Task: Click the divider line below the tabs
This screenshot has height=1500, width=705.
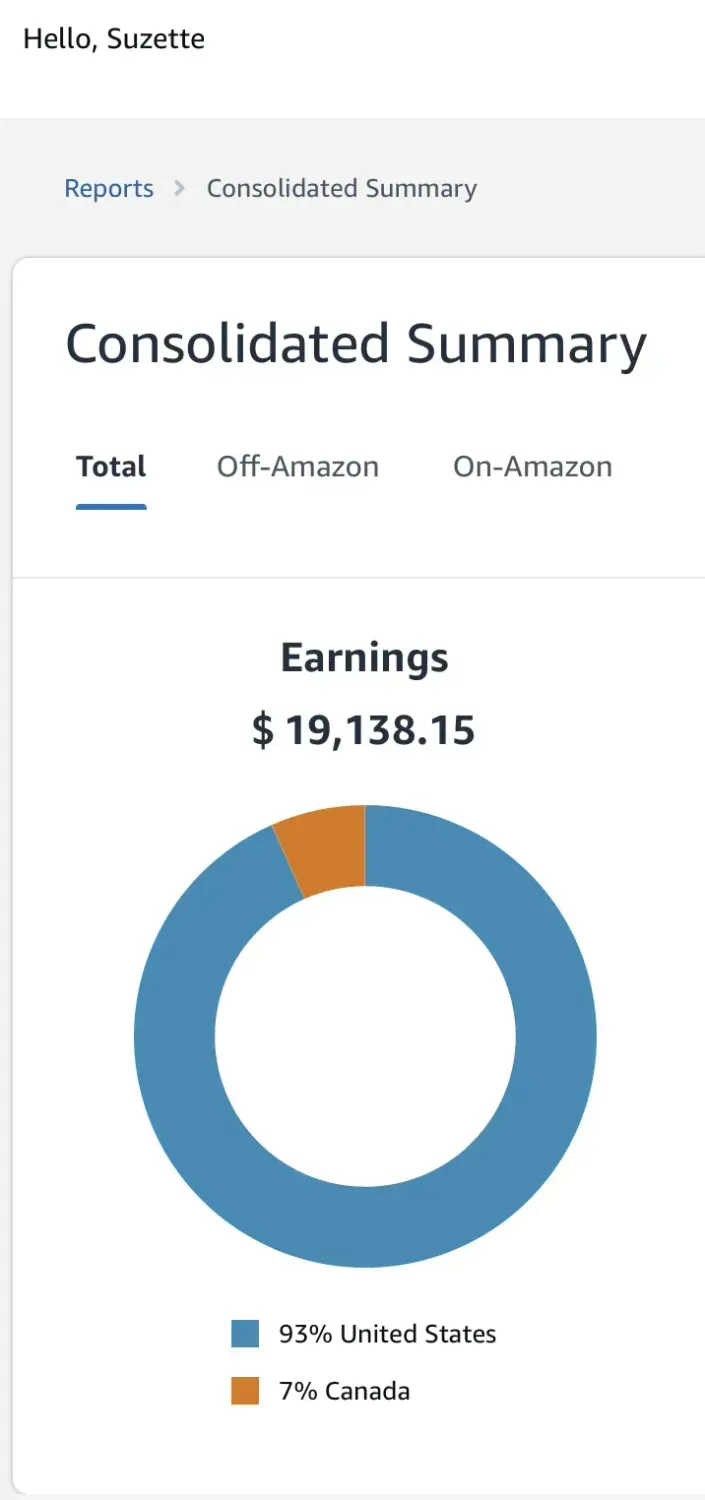Action: [x=360, y=578]
